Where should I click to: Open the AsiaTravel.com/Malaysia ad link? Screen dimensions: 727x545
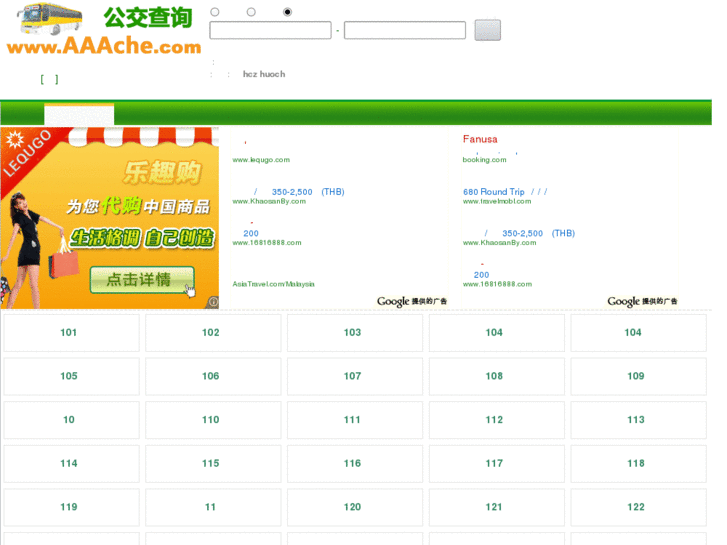(273, 284)
